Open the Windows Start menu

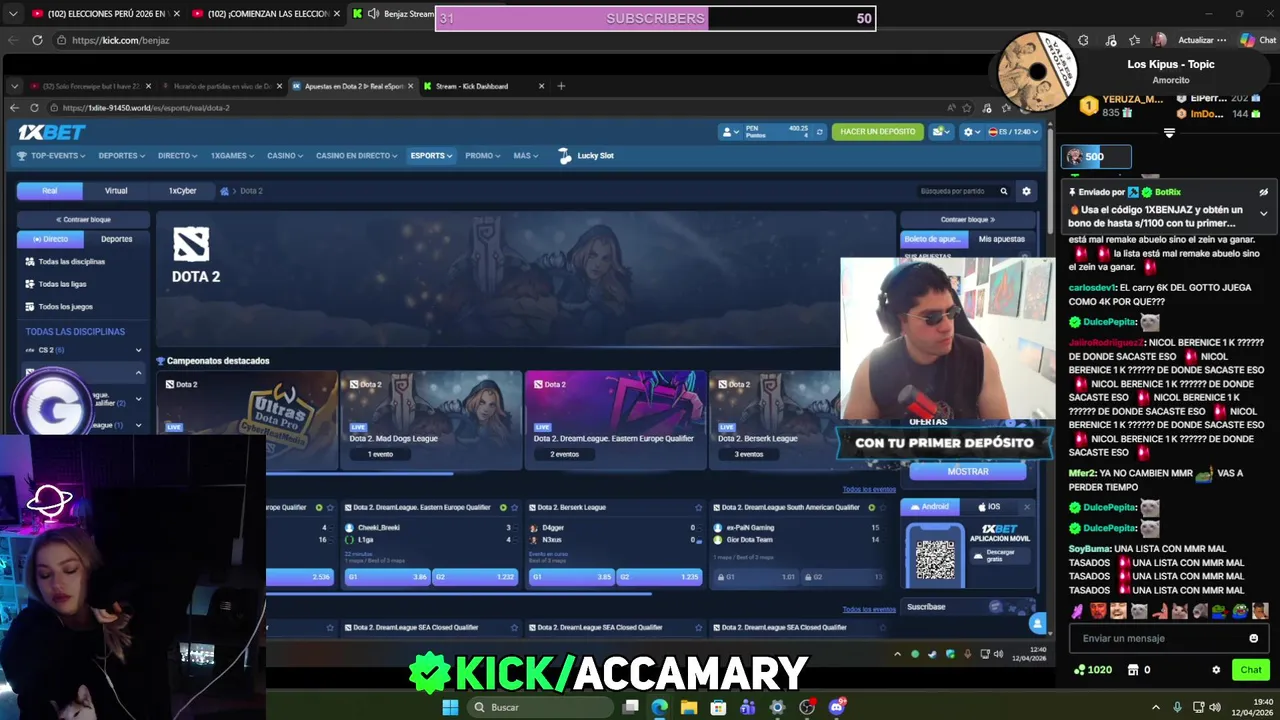click(450, 707)
